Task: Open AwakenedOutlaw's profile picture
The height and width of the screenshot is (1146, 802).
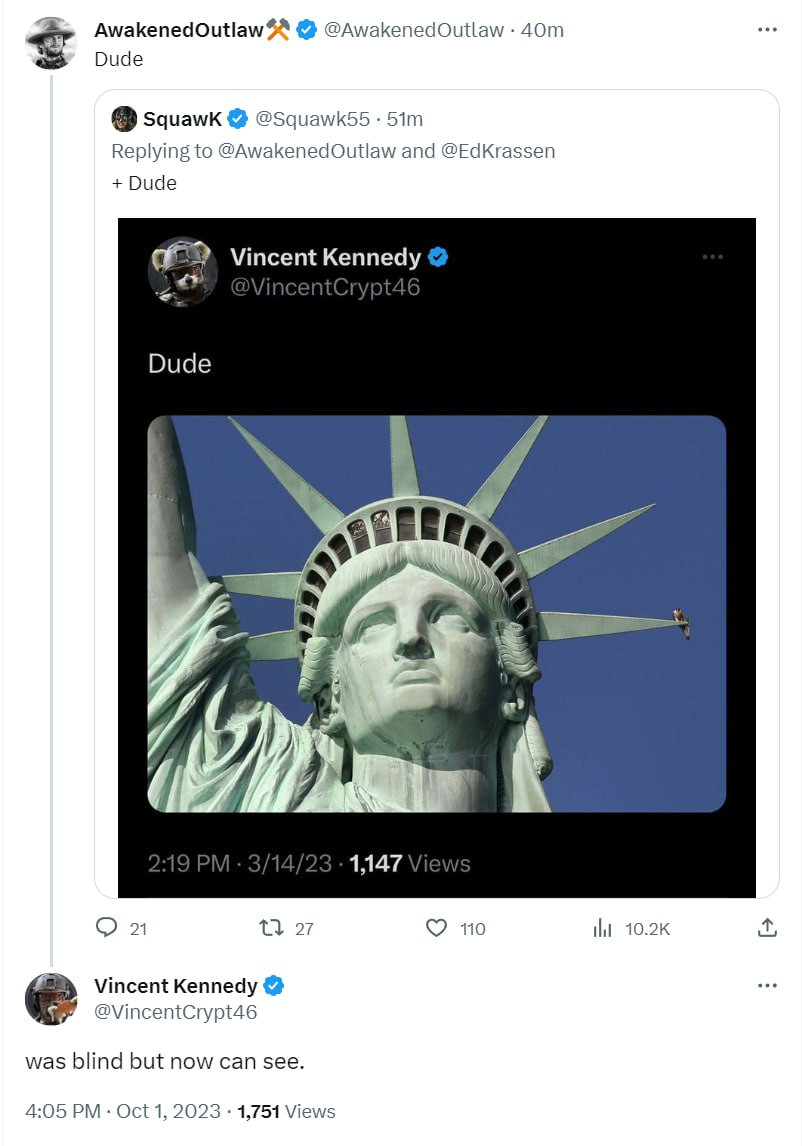Action: click(51, 43)
